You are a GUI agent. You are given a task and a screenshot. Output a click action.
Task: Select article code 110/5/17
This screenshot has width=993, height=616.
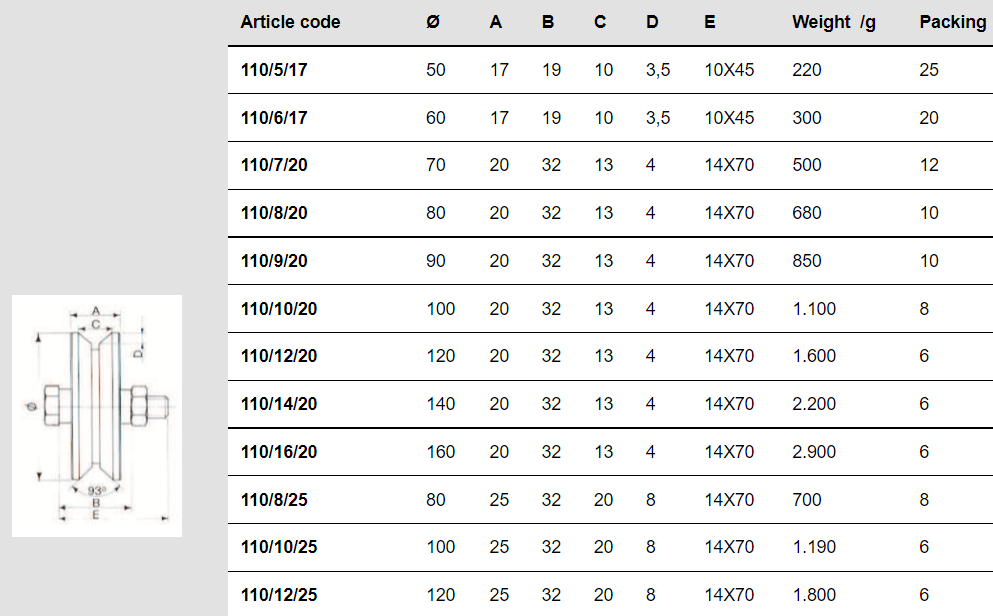274,70
